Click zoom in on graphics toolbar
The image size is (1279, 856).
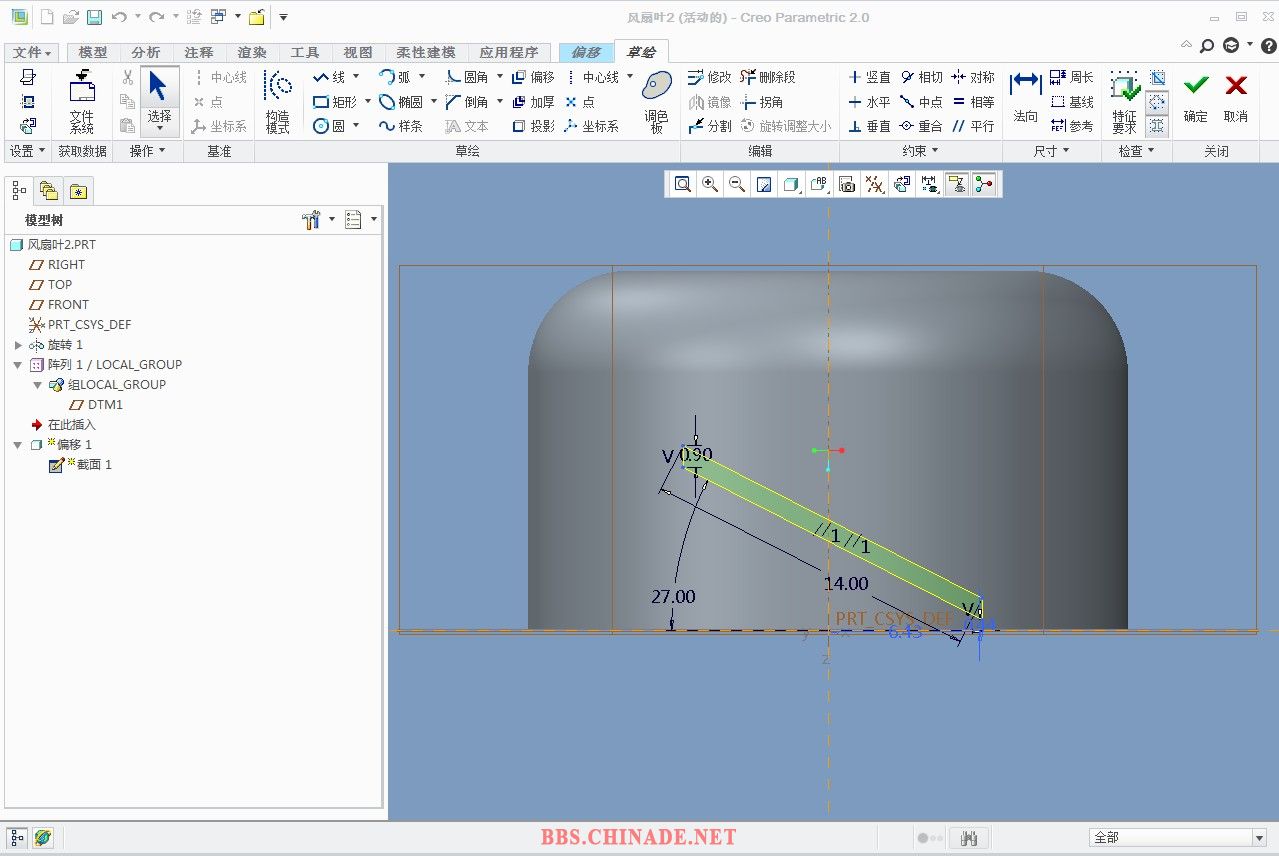tap(710, 184)
